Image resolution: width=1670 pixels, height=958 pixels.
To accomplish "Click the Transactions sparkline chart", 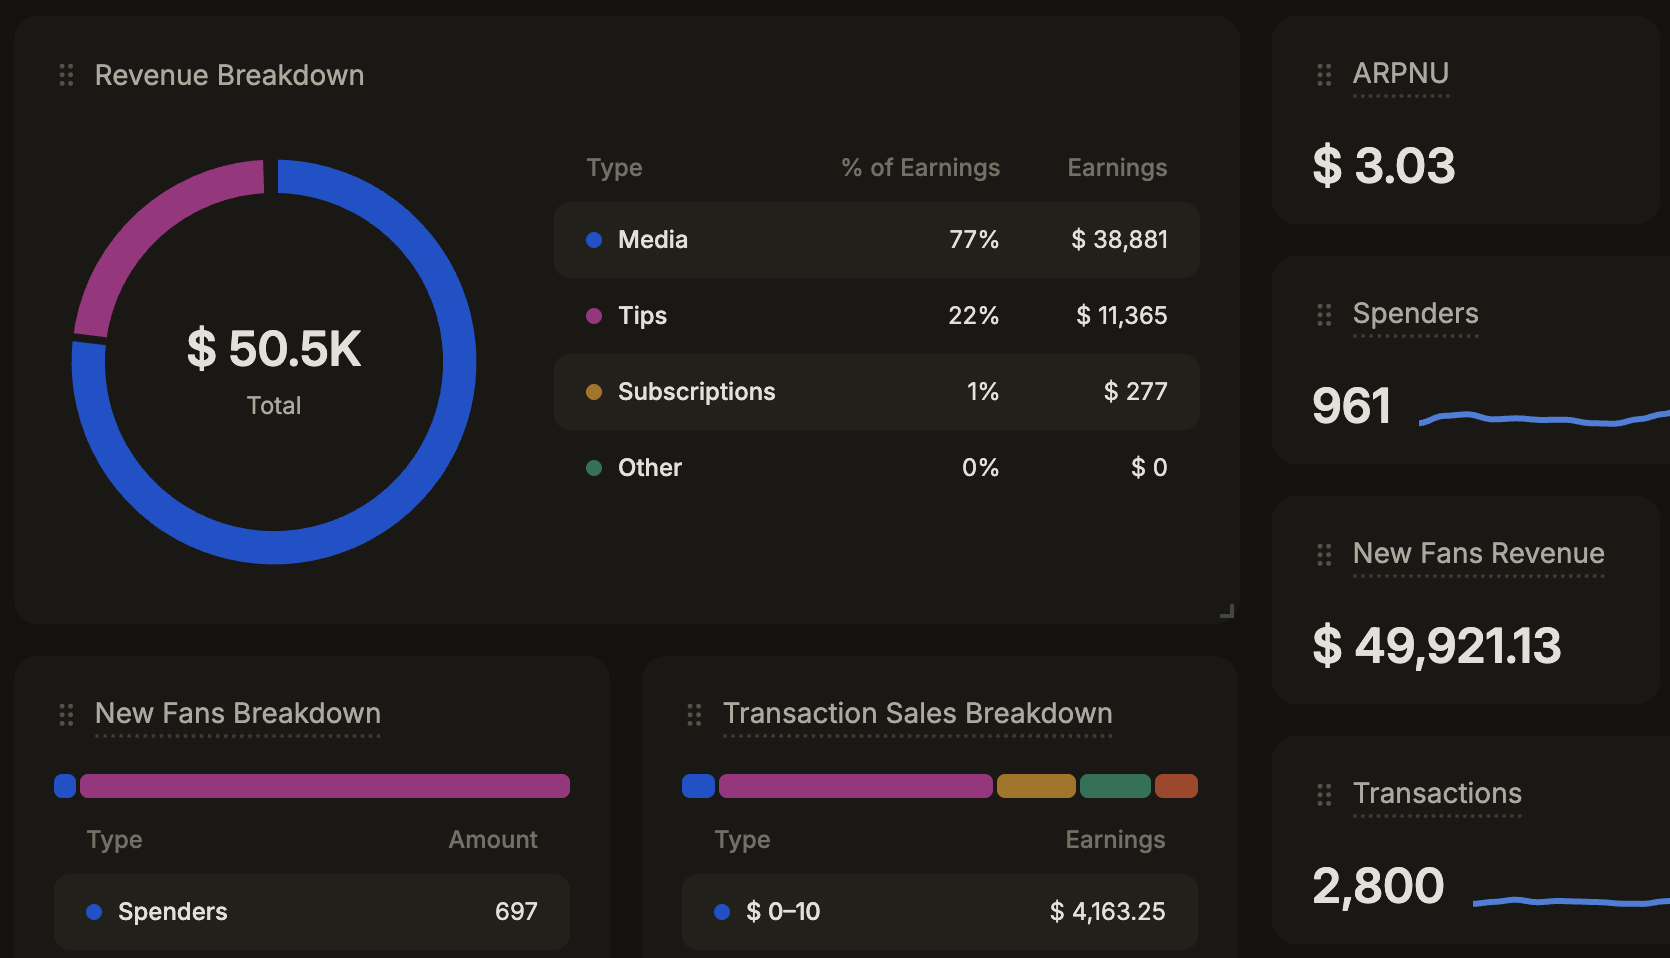I will [x=1571, y=901].
